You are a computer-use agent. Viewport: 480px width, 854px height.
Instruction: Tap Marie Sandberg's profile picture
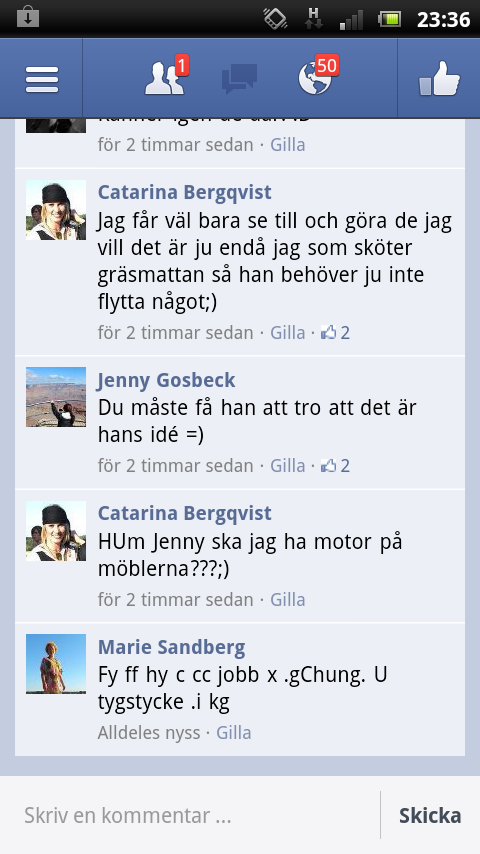[56, 664]
